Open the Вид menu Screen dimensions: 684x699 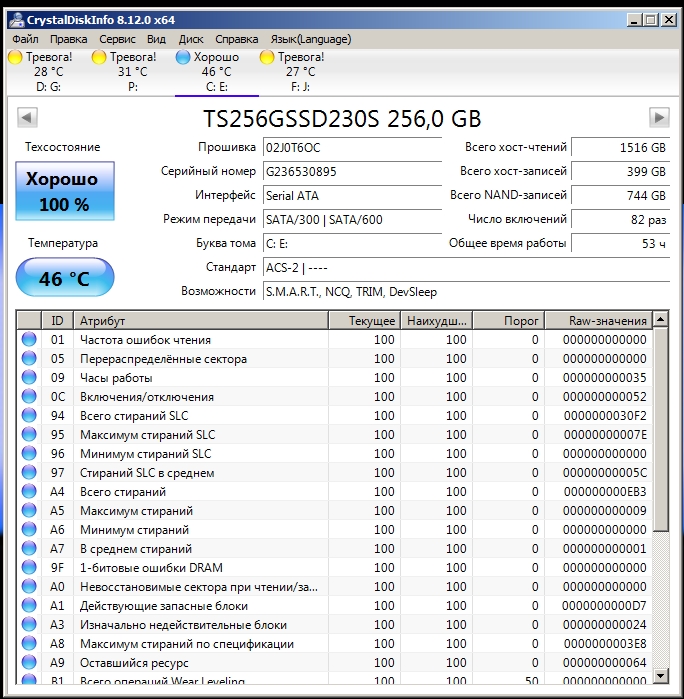point(157,39)
